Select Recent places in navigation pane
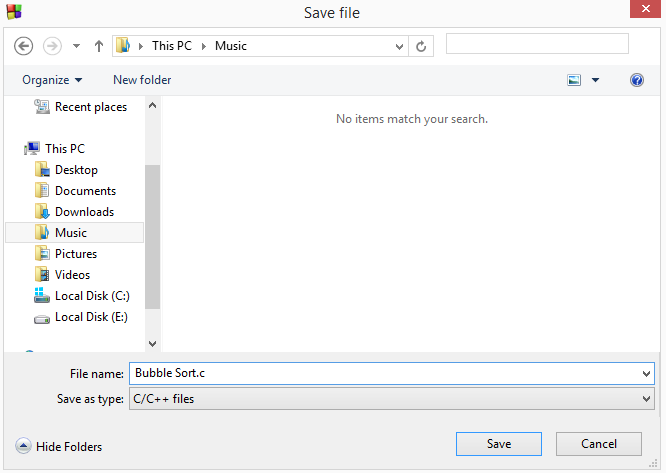666x473 pixels. tap(91, 107)
